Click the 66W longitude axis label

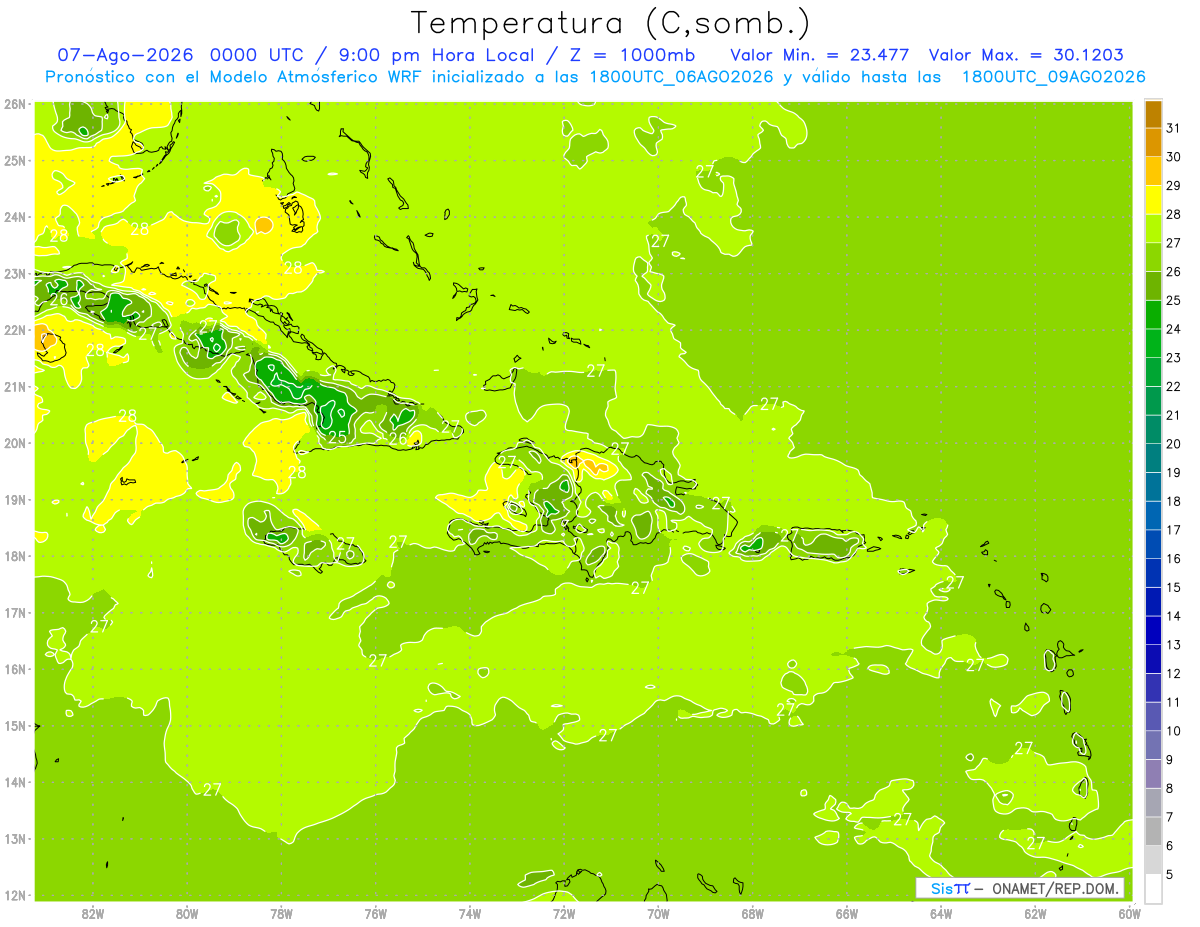[x=847, y=914]
